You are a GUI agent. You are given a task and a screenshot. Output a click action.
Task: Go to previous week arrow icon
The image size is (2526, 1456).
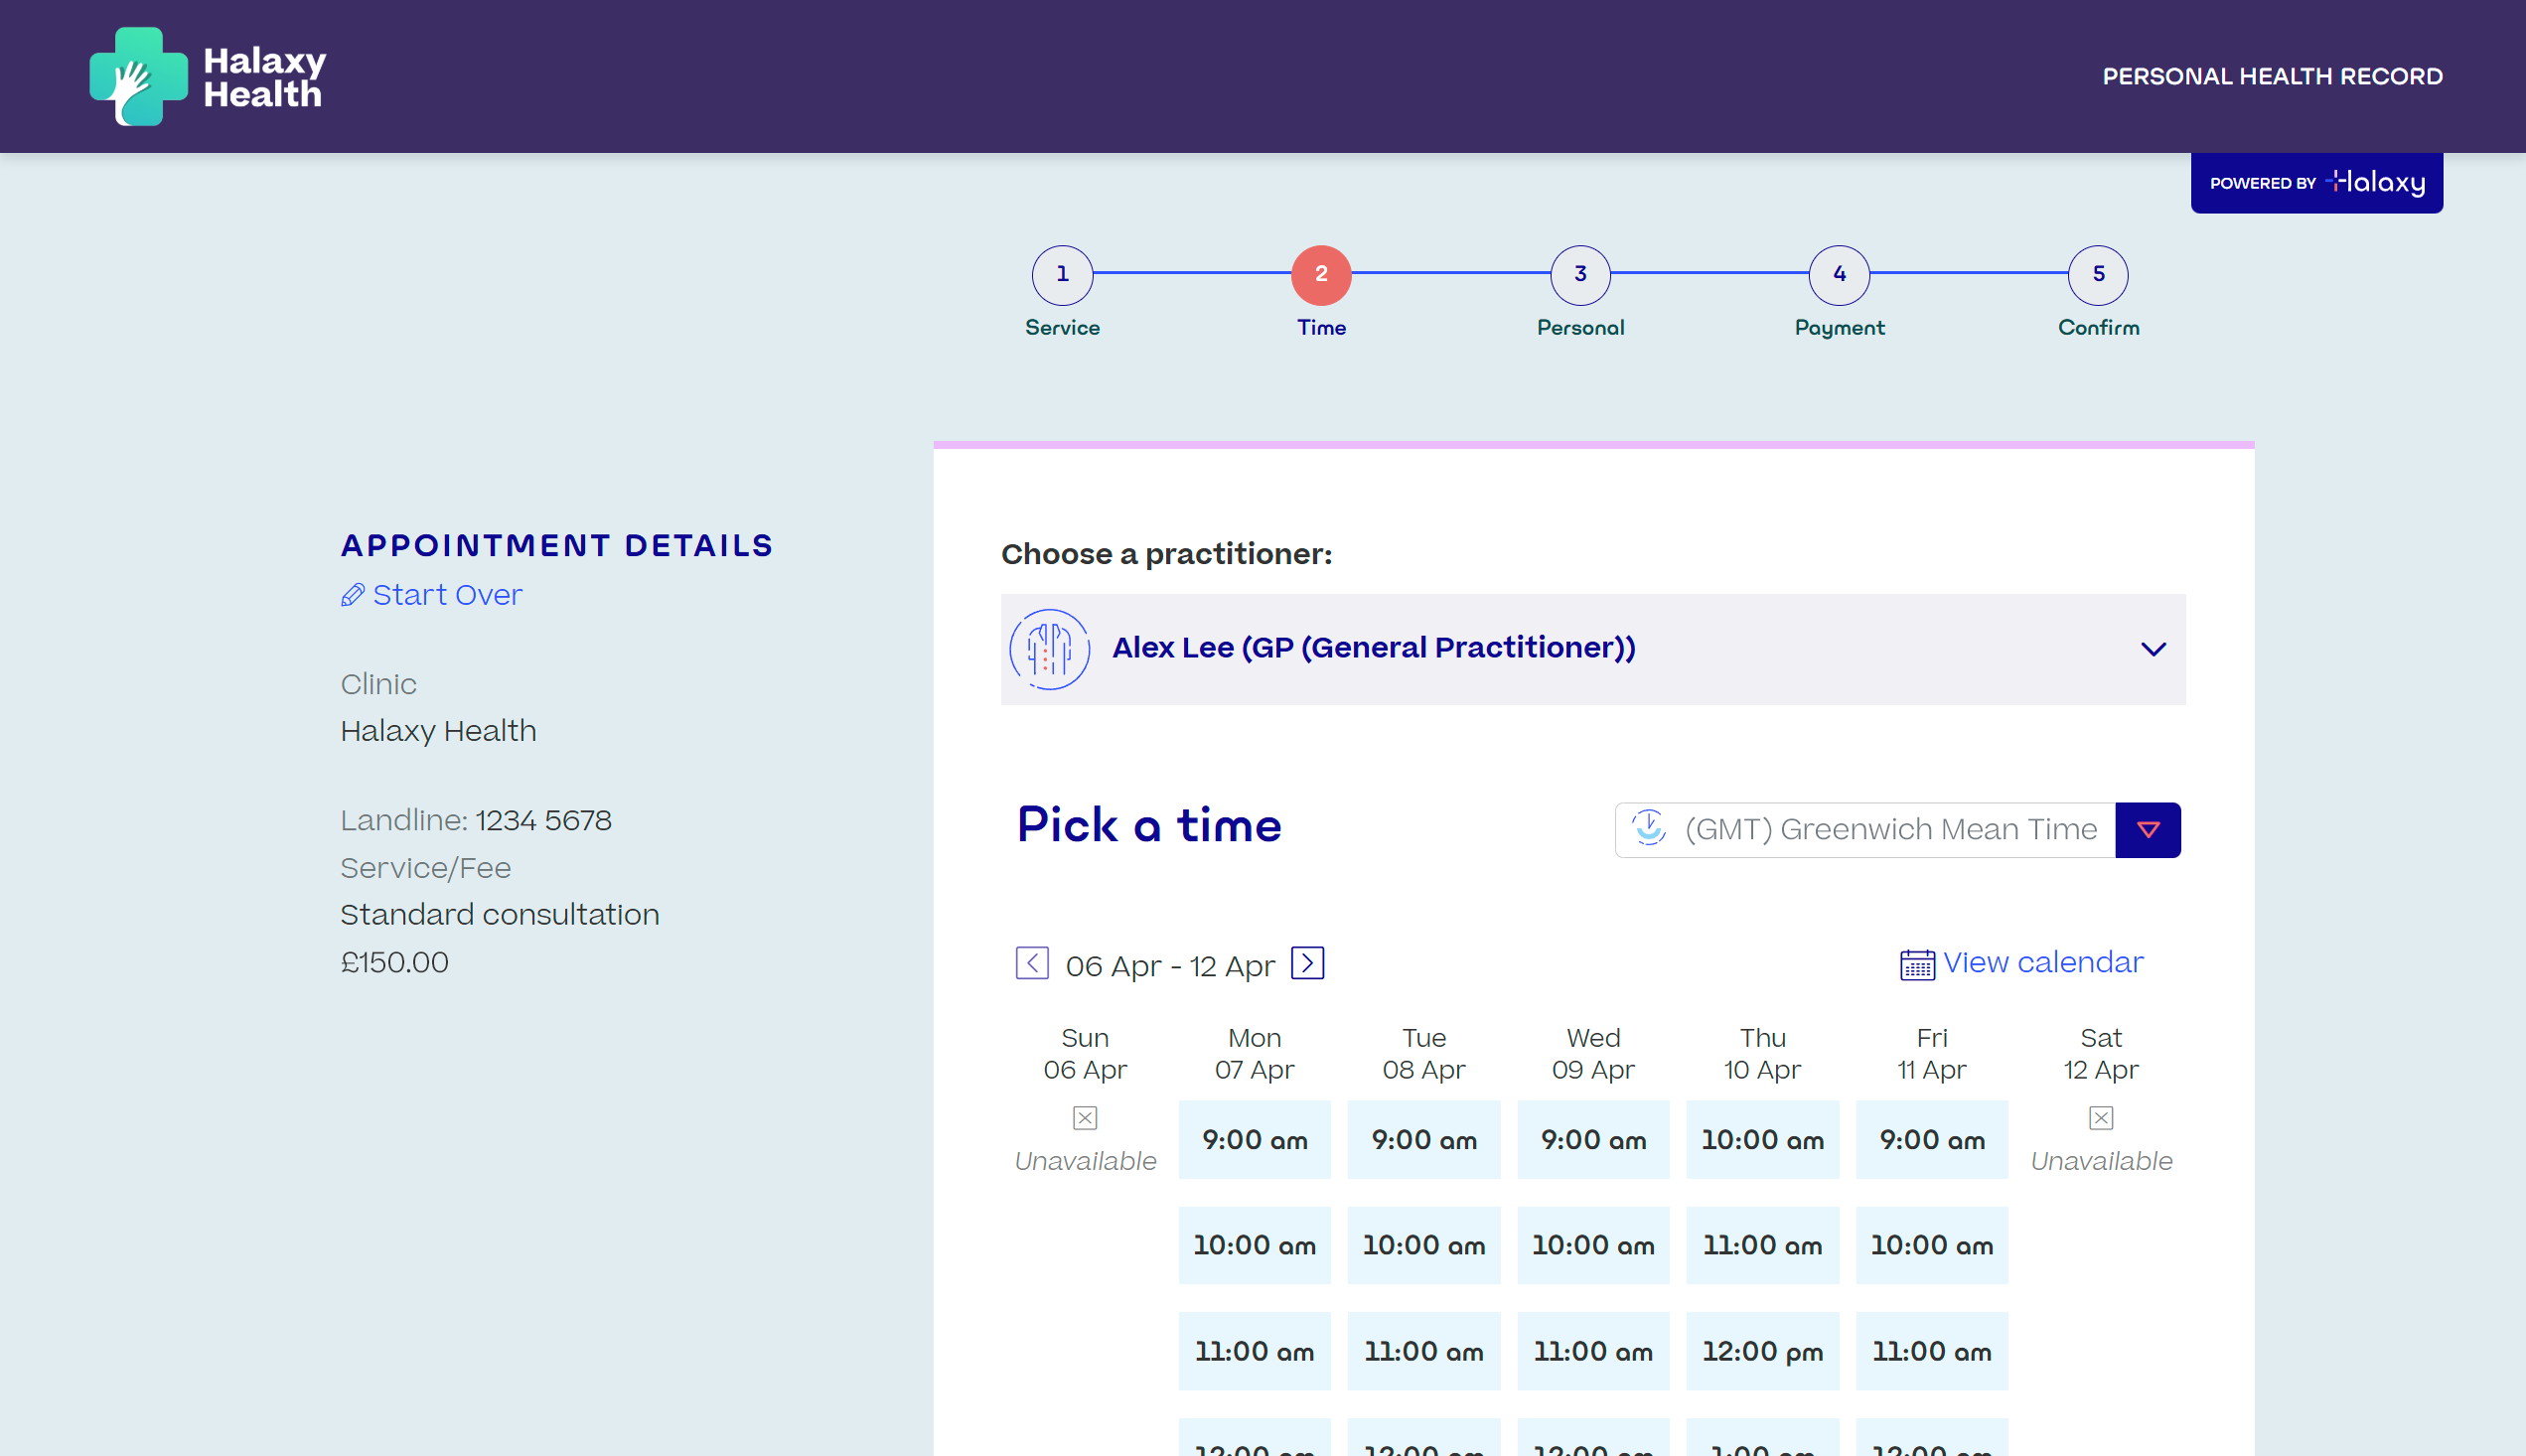click(1032, 963)
